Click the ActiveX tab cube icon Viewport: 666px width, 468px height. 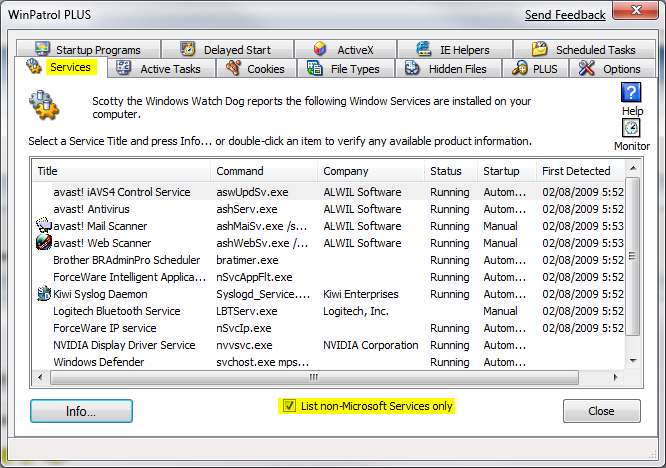320,49
